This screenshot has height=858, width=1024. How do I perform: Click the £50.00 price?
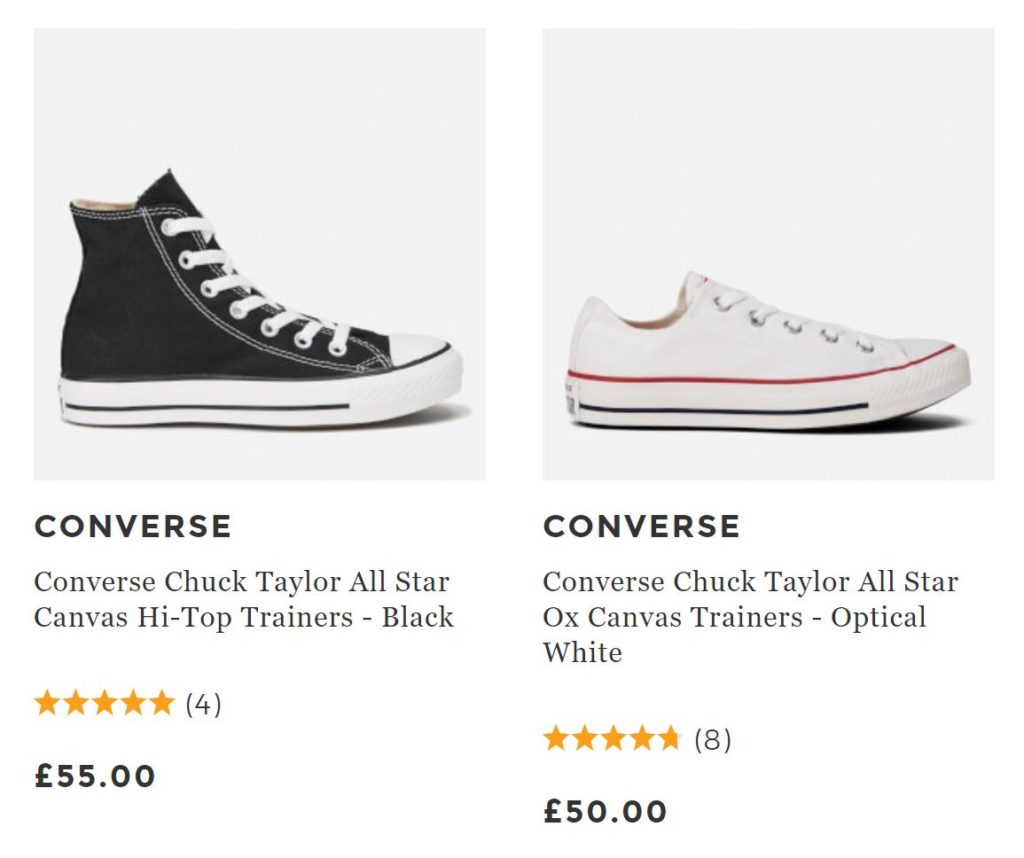point(605,812)
